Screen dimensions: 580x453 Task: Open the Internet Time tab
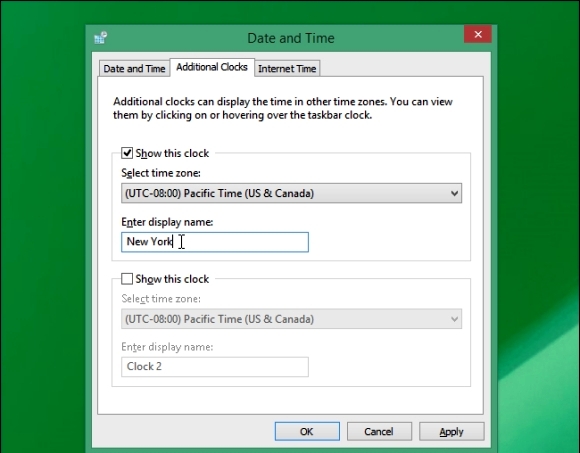tap(287, 69)
